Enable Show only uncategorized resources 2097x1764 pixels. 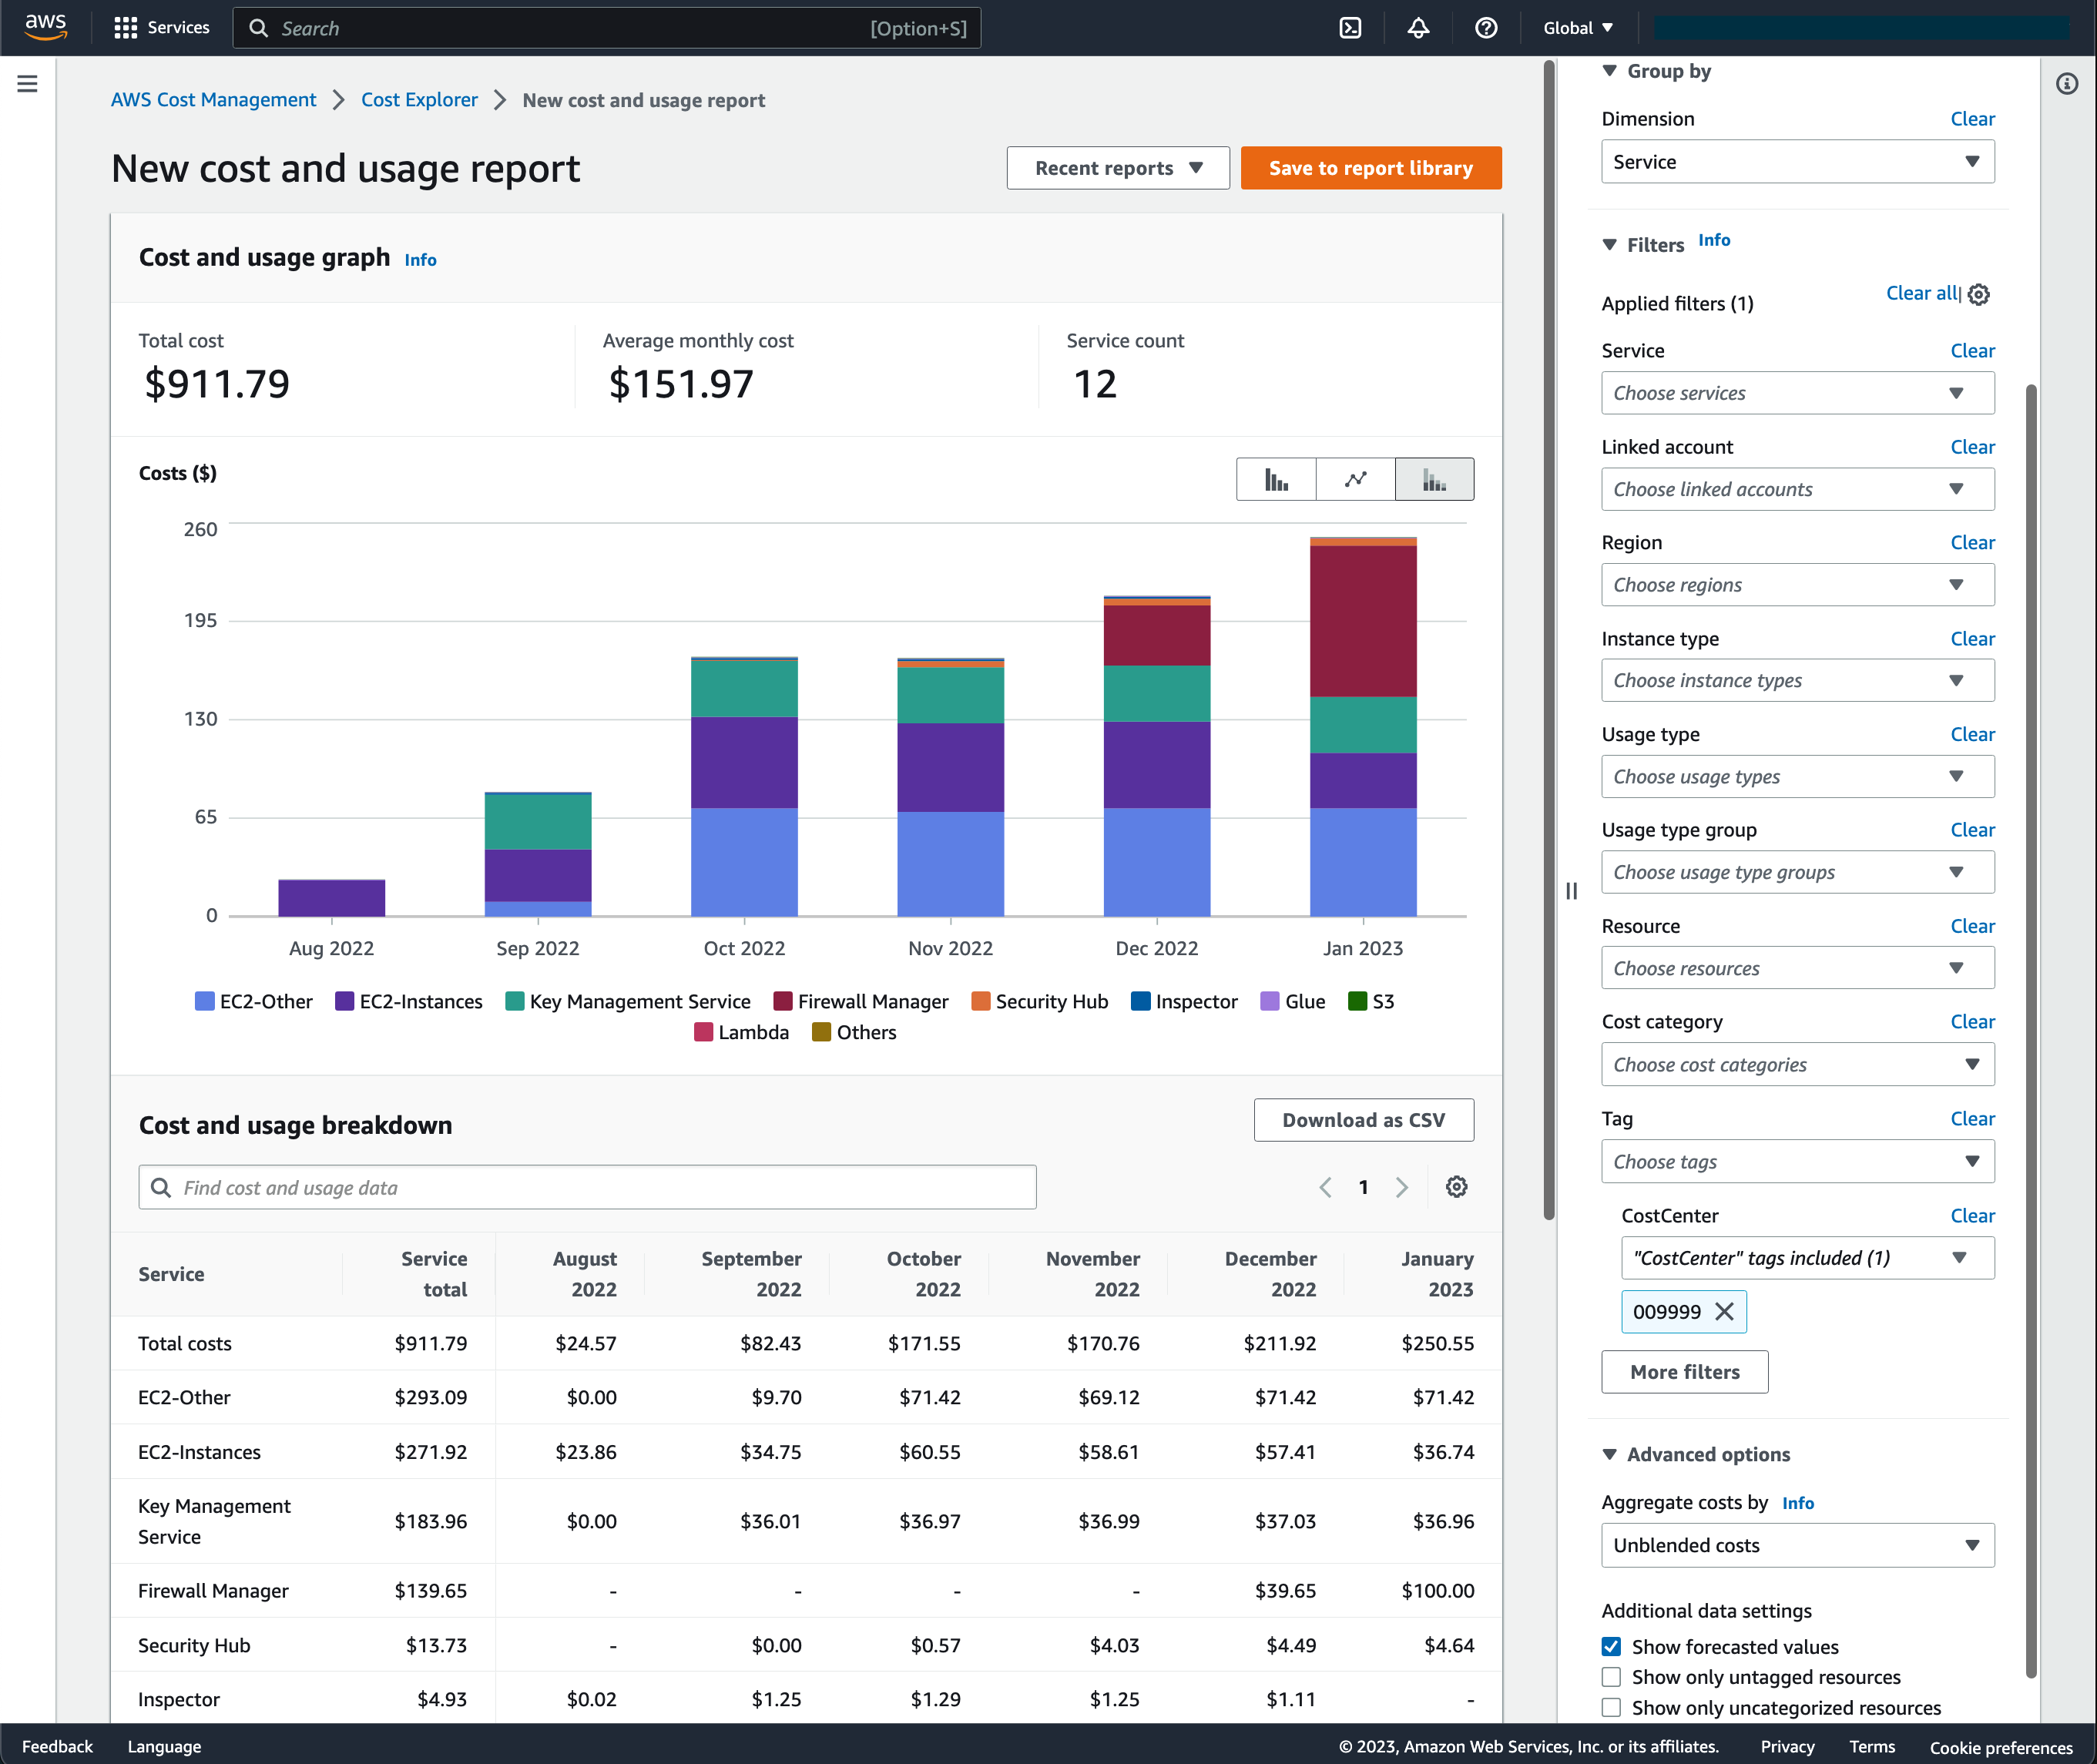[x=1611, y=1708]
